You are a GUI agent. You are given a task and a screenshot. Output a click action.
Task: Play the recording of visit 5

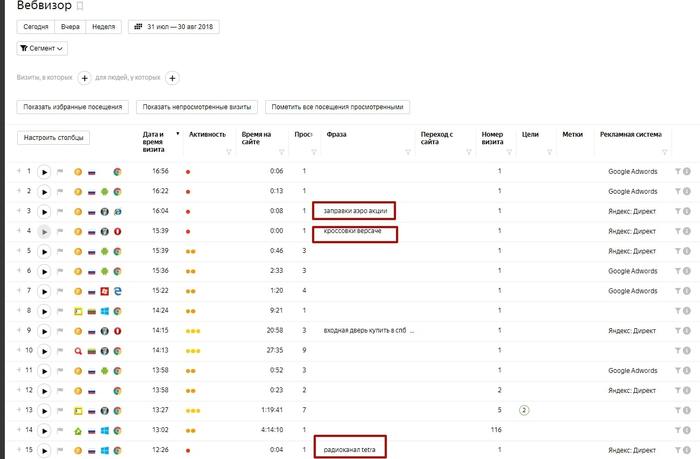[44, 251]
